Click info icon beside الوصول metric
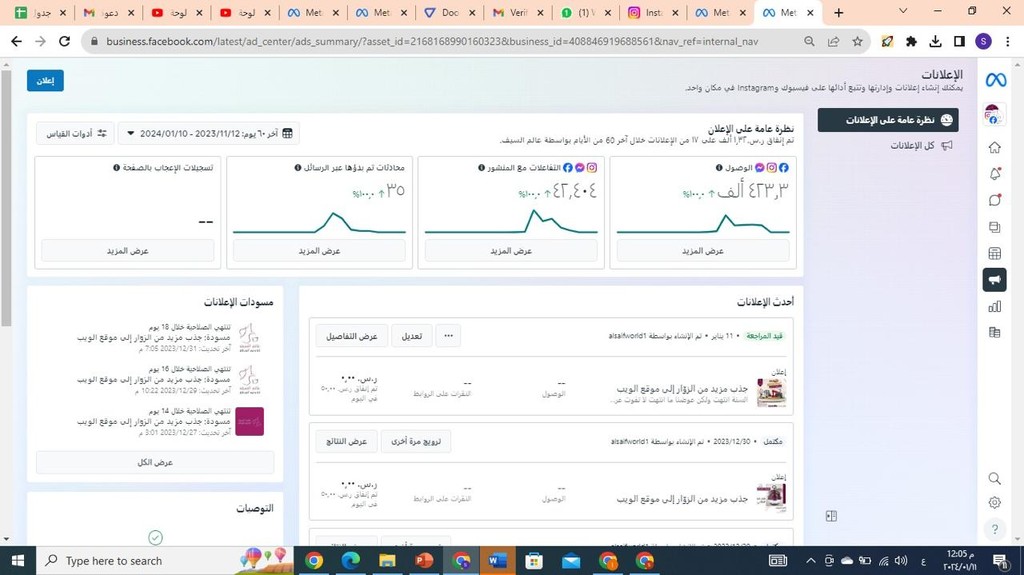The image size is (1024, 575). (x=719, y=168)
